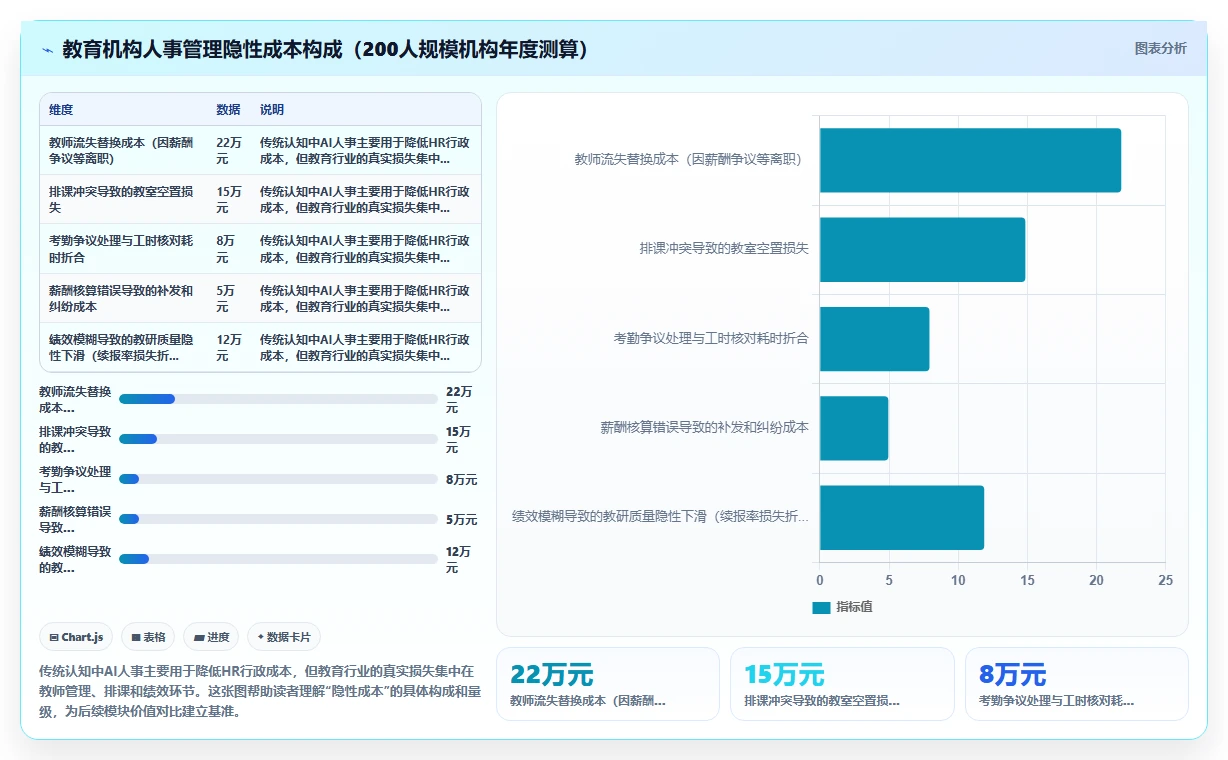Click the chart bar for 薪酬核算错误导致的补发
1228x760 pixels.
click(854, 428)
